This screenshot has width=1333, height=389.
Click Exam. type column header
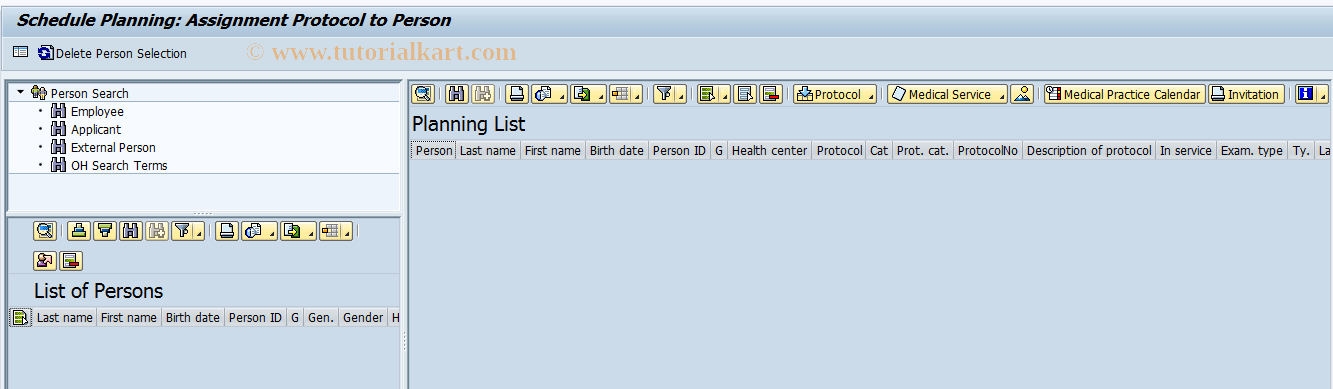click(x=1252, y=151)
